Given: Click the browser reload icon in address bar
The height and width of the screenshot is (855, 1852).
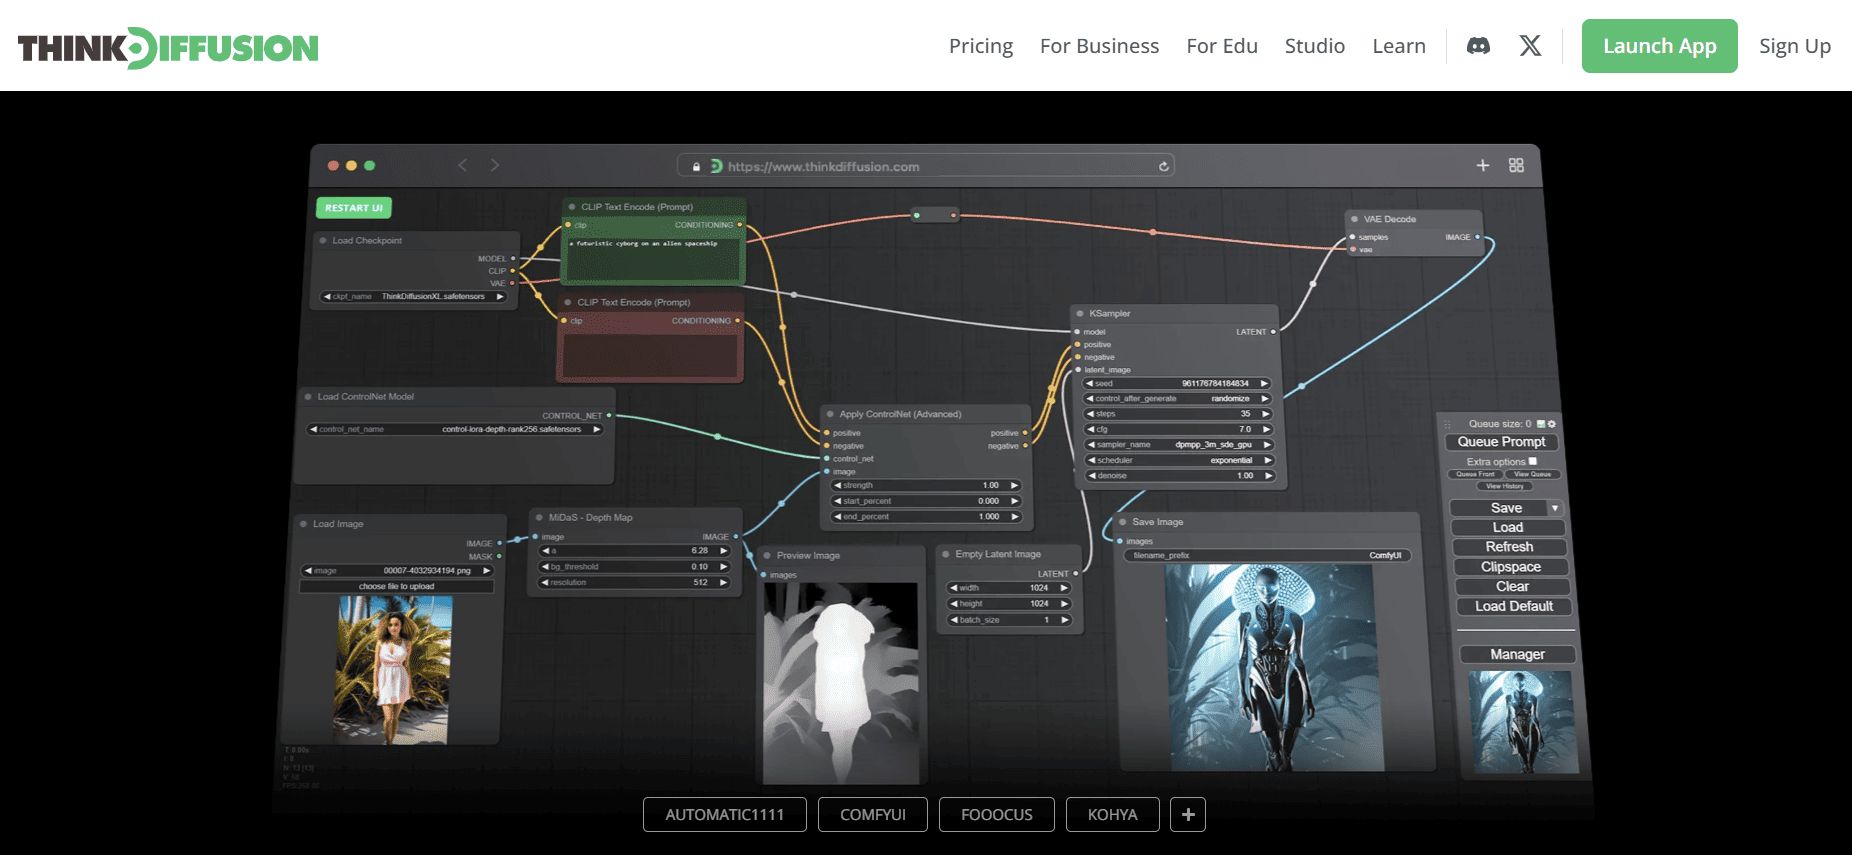Looking at the screenshot, I should 1164,167.
